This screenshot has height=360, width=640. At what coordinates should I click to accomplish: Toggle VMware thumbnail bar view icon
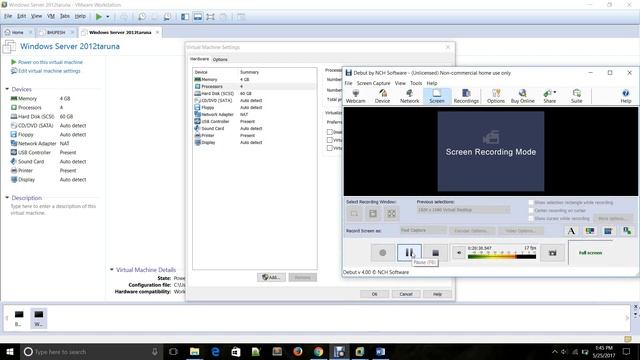[198, 17]
